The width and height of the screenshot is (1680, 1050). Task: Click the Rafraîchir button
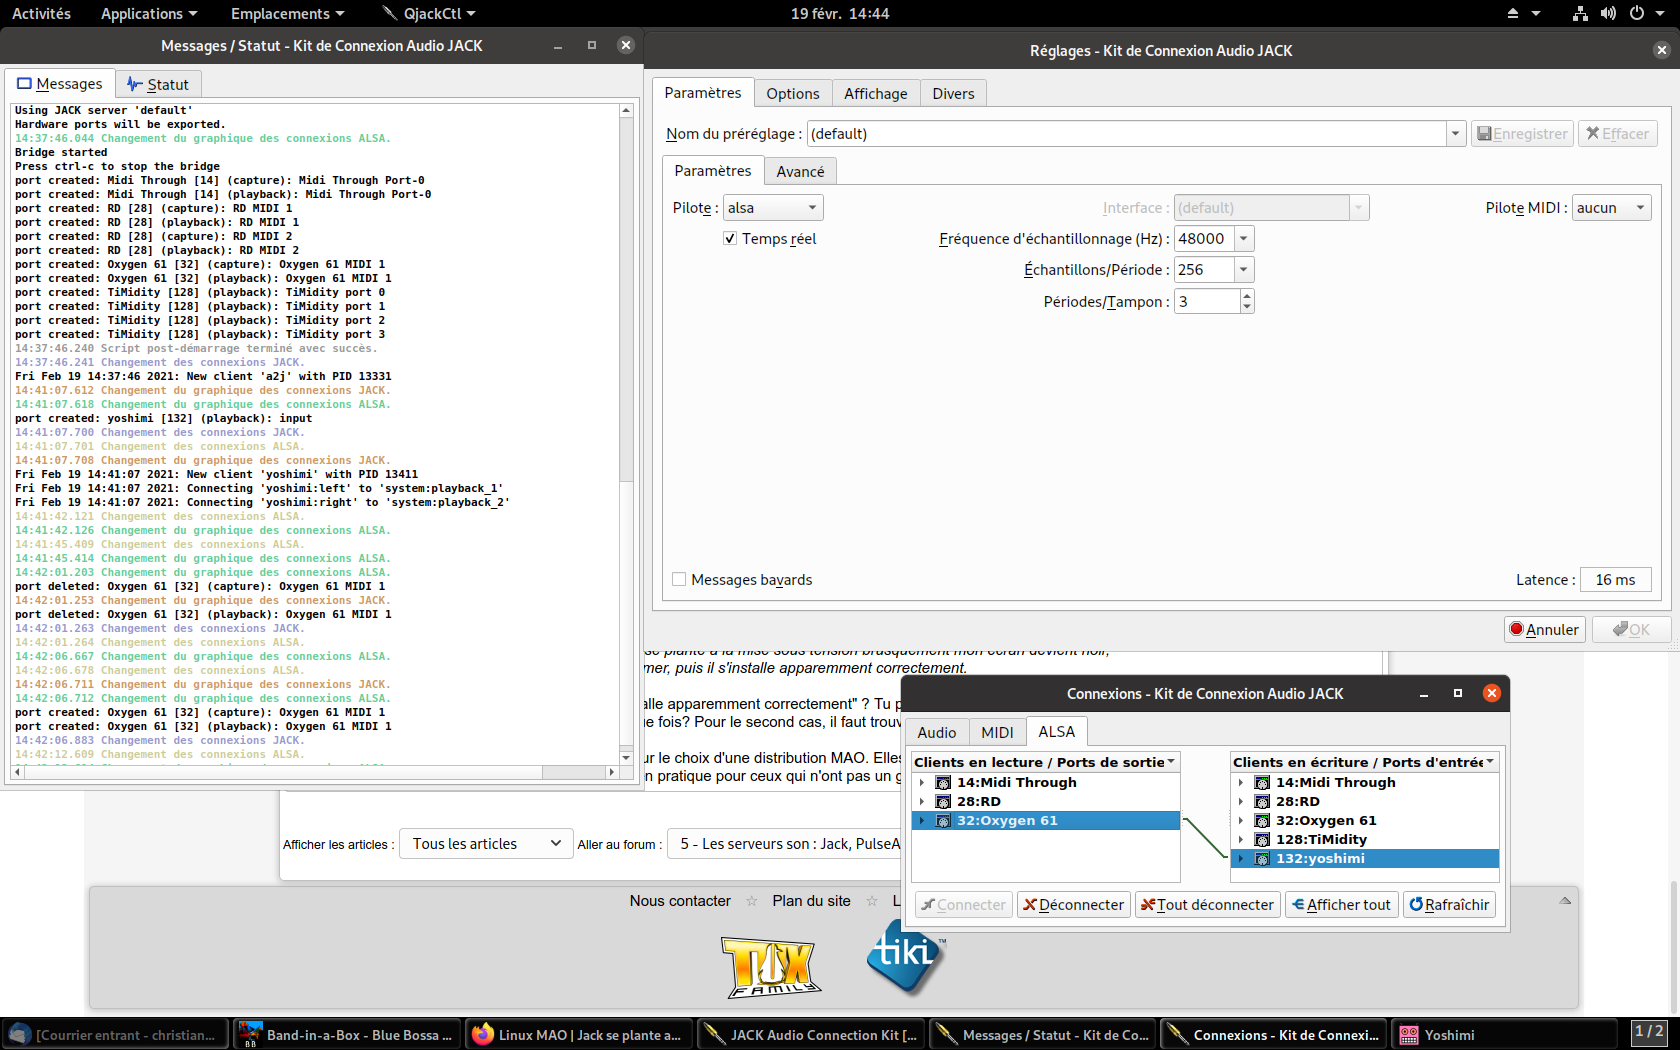pos(1449,905)
